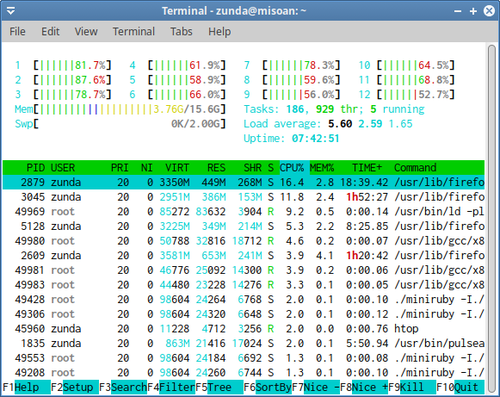
Task: Select process row PID 49428 miniruby
Action: [243, 300]
